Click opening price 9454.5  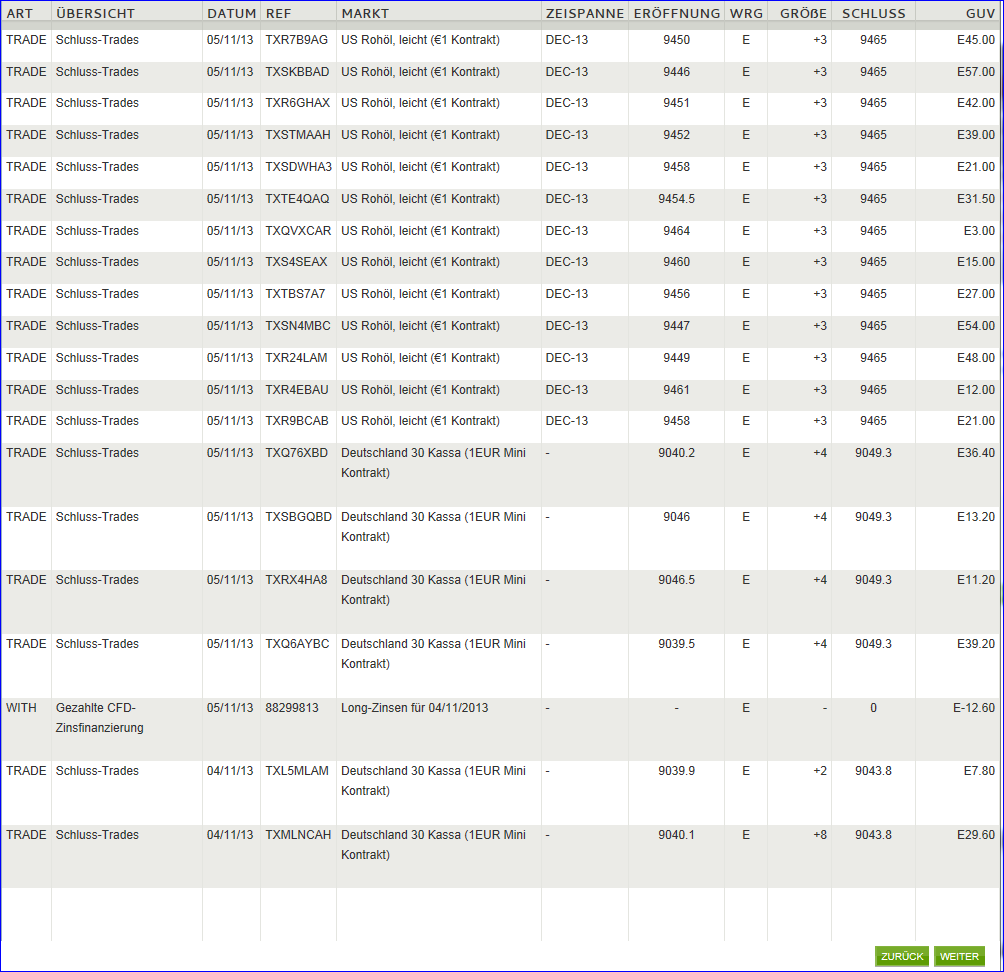pos(676,198)
